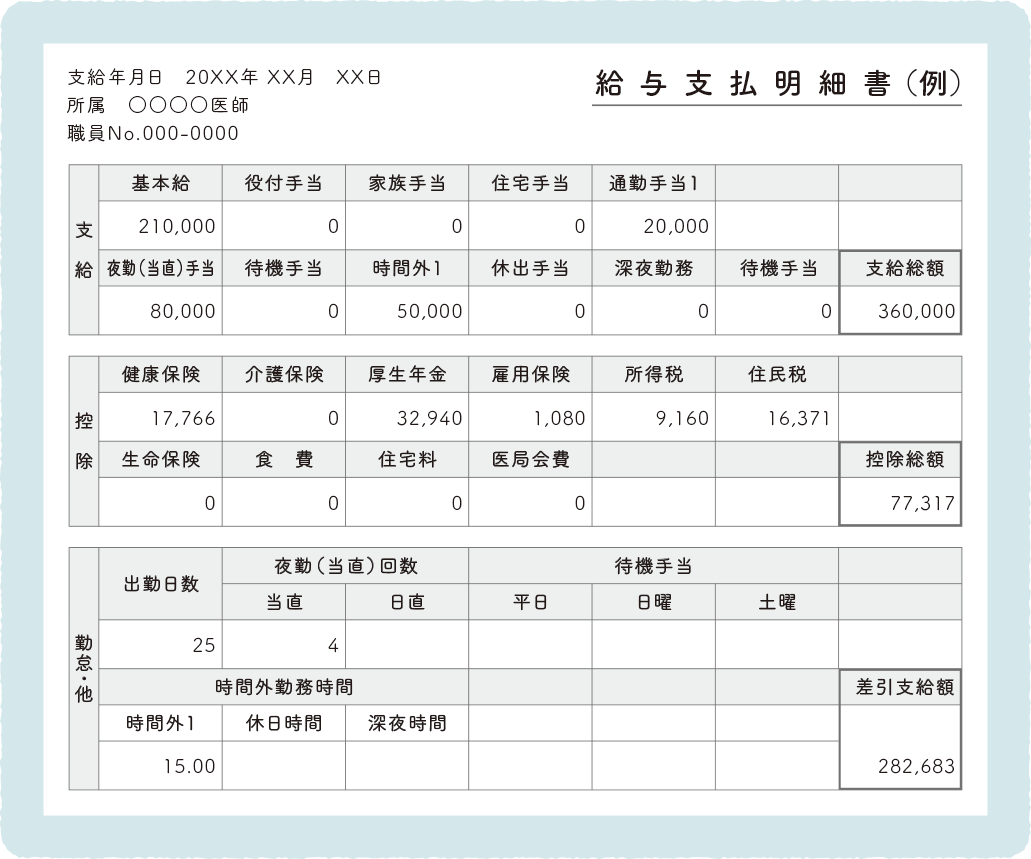Click the "0" value under "介護保険"
1031x859 pixels.
pyautogui.click(x=333, y=418)
